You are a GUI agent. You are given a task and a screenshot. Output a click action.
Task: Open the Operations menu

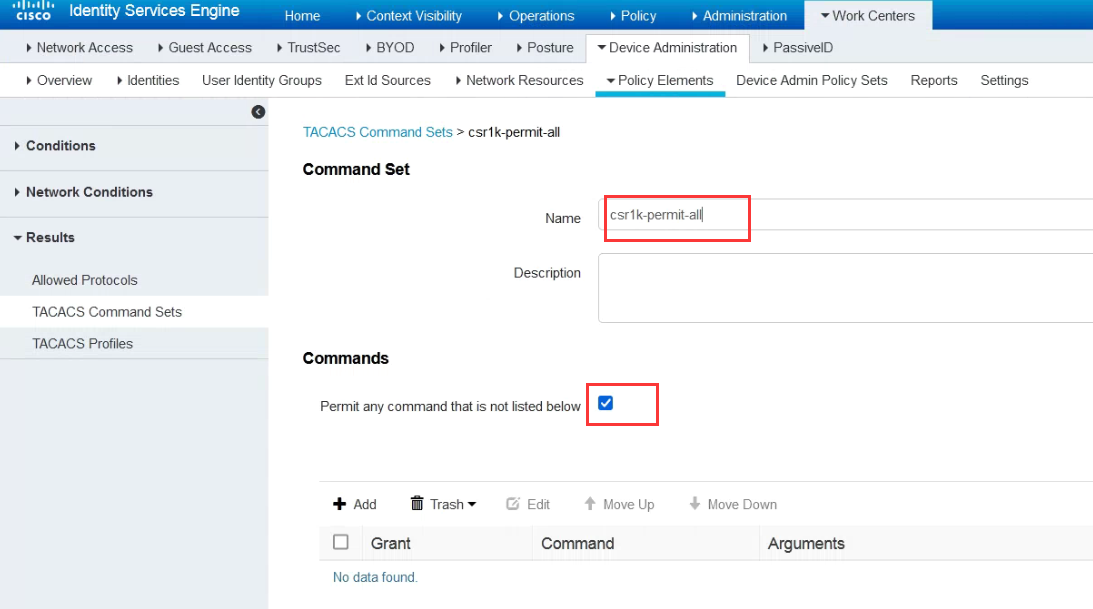click(x=536, y=15)
